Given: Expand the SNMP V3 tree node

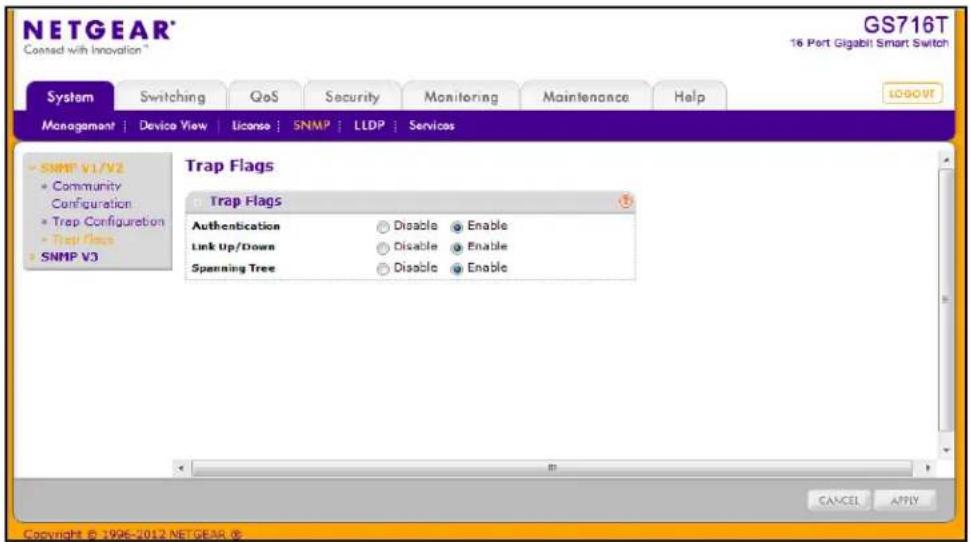Looking at the screenshot, I should 32,257.
